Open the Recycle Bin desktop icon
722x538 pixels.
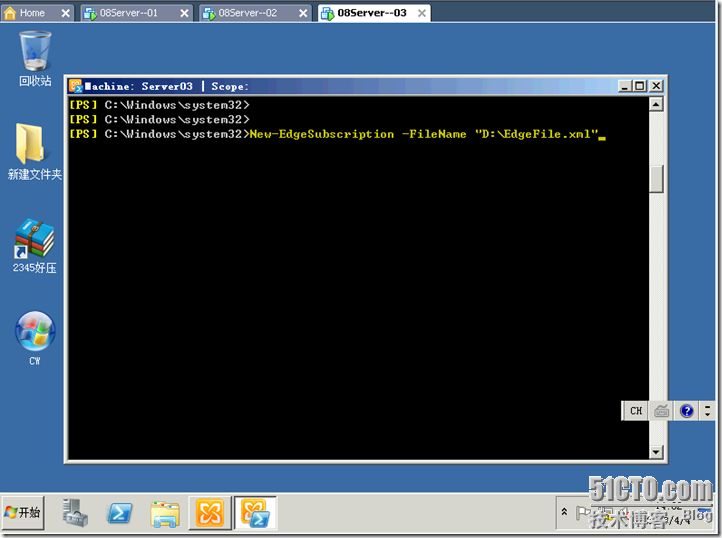point(35,58)
